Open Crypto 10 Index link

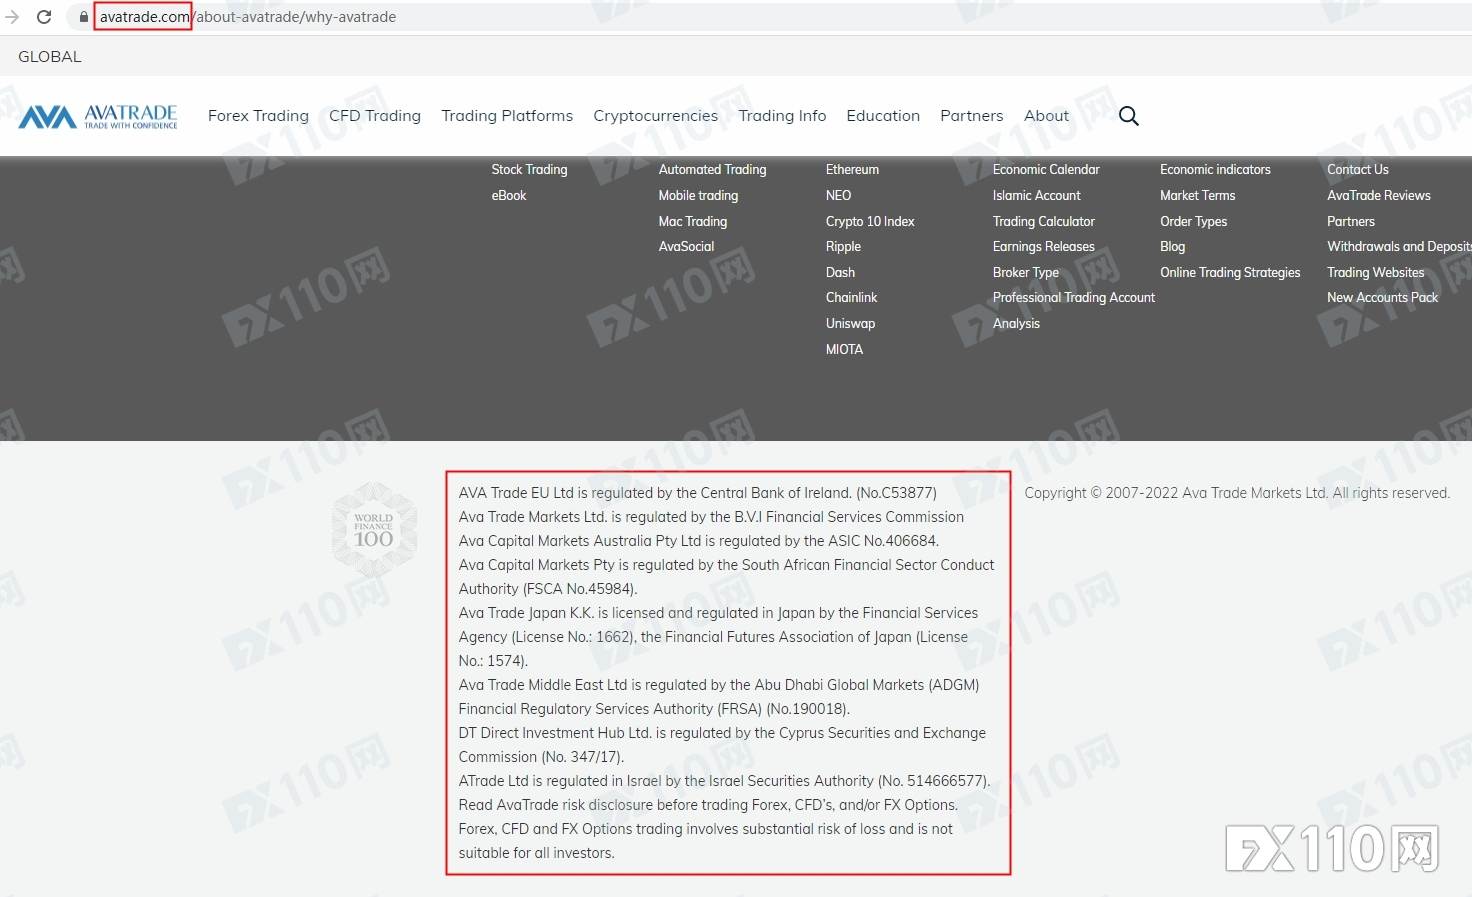[x=870, y=222]
